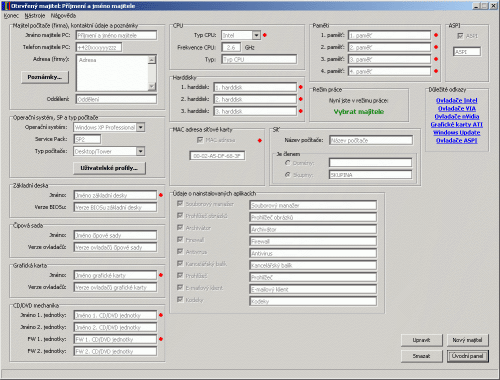Screen dimensions: 500x380
Task: Toggle the Antivirus checkbox
Action: click(180, 251)
